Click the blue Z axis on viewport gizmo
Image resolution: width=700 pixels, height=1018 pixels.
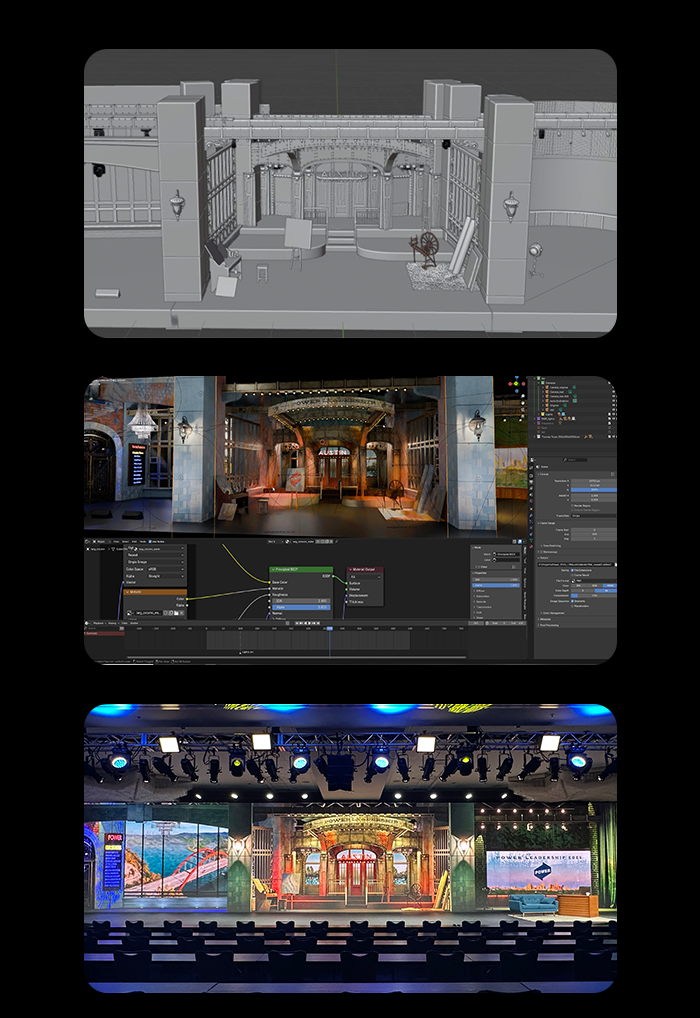click(x=517, y=377)
